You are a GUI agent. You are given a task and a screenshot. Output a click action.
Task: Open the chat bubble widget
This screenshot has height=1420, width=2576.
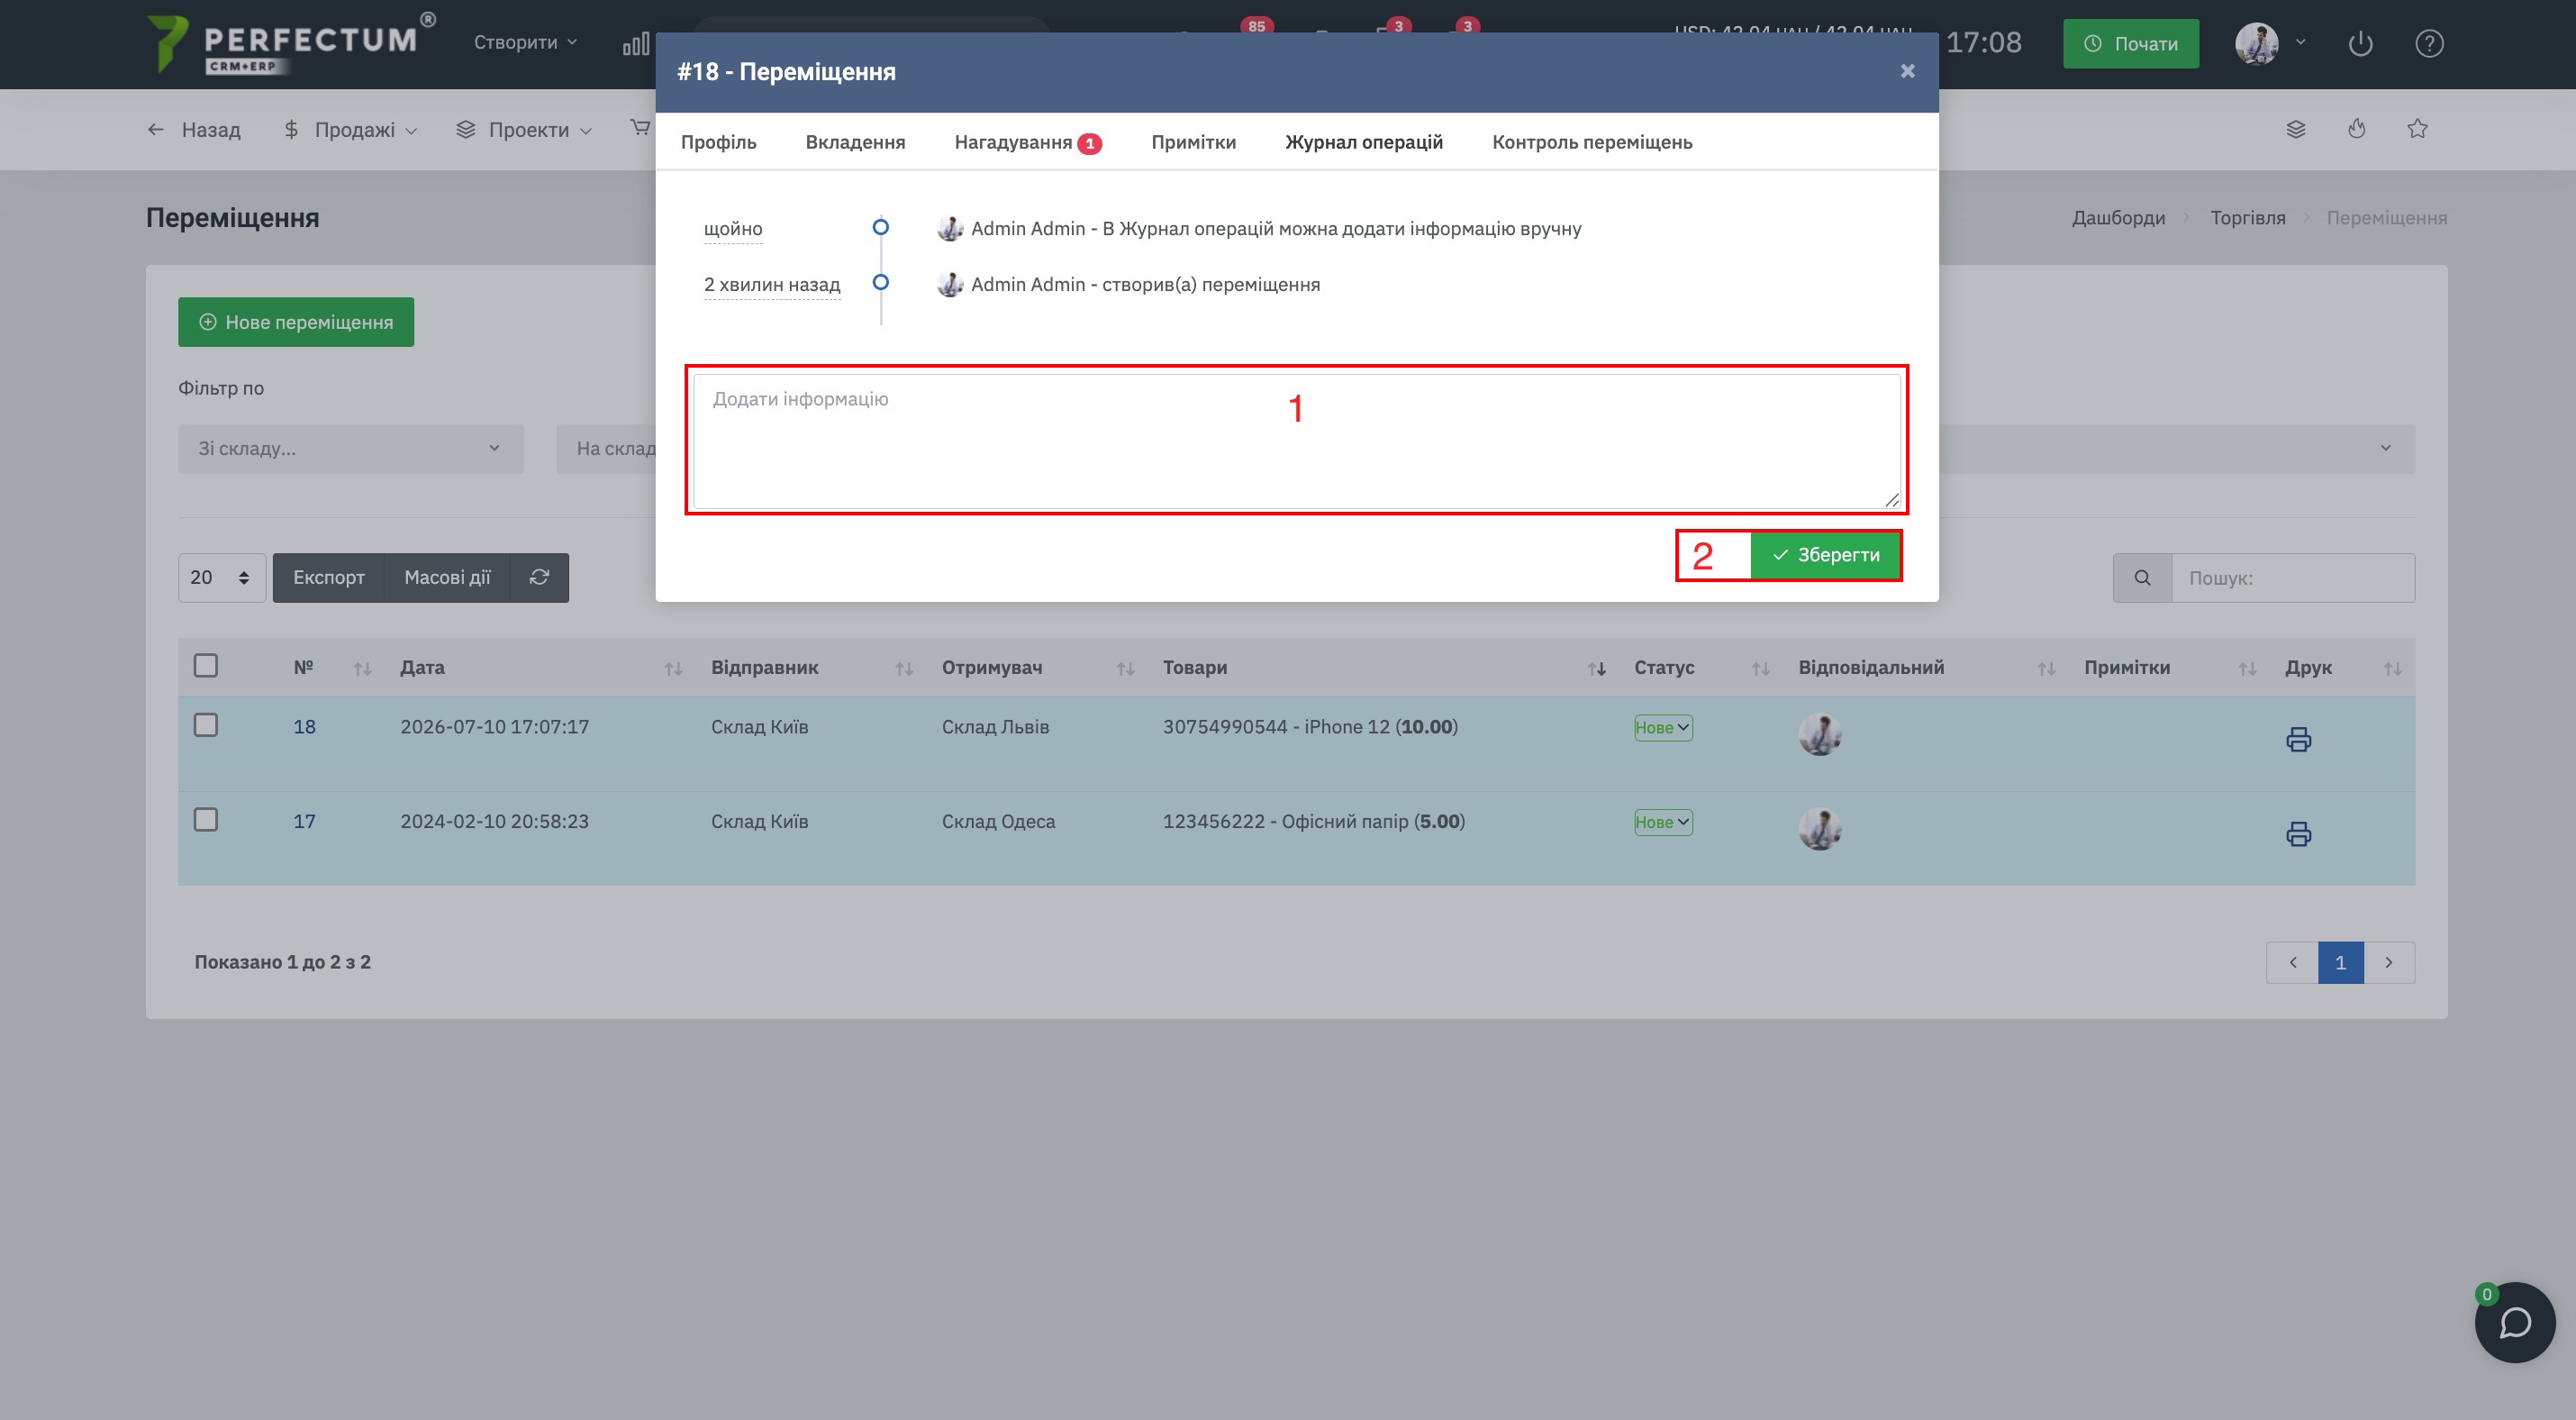pos(2514,1322)
